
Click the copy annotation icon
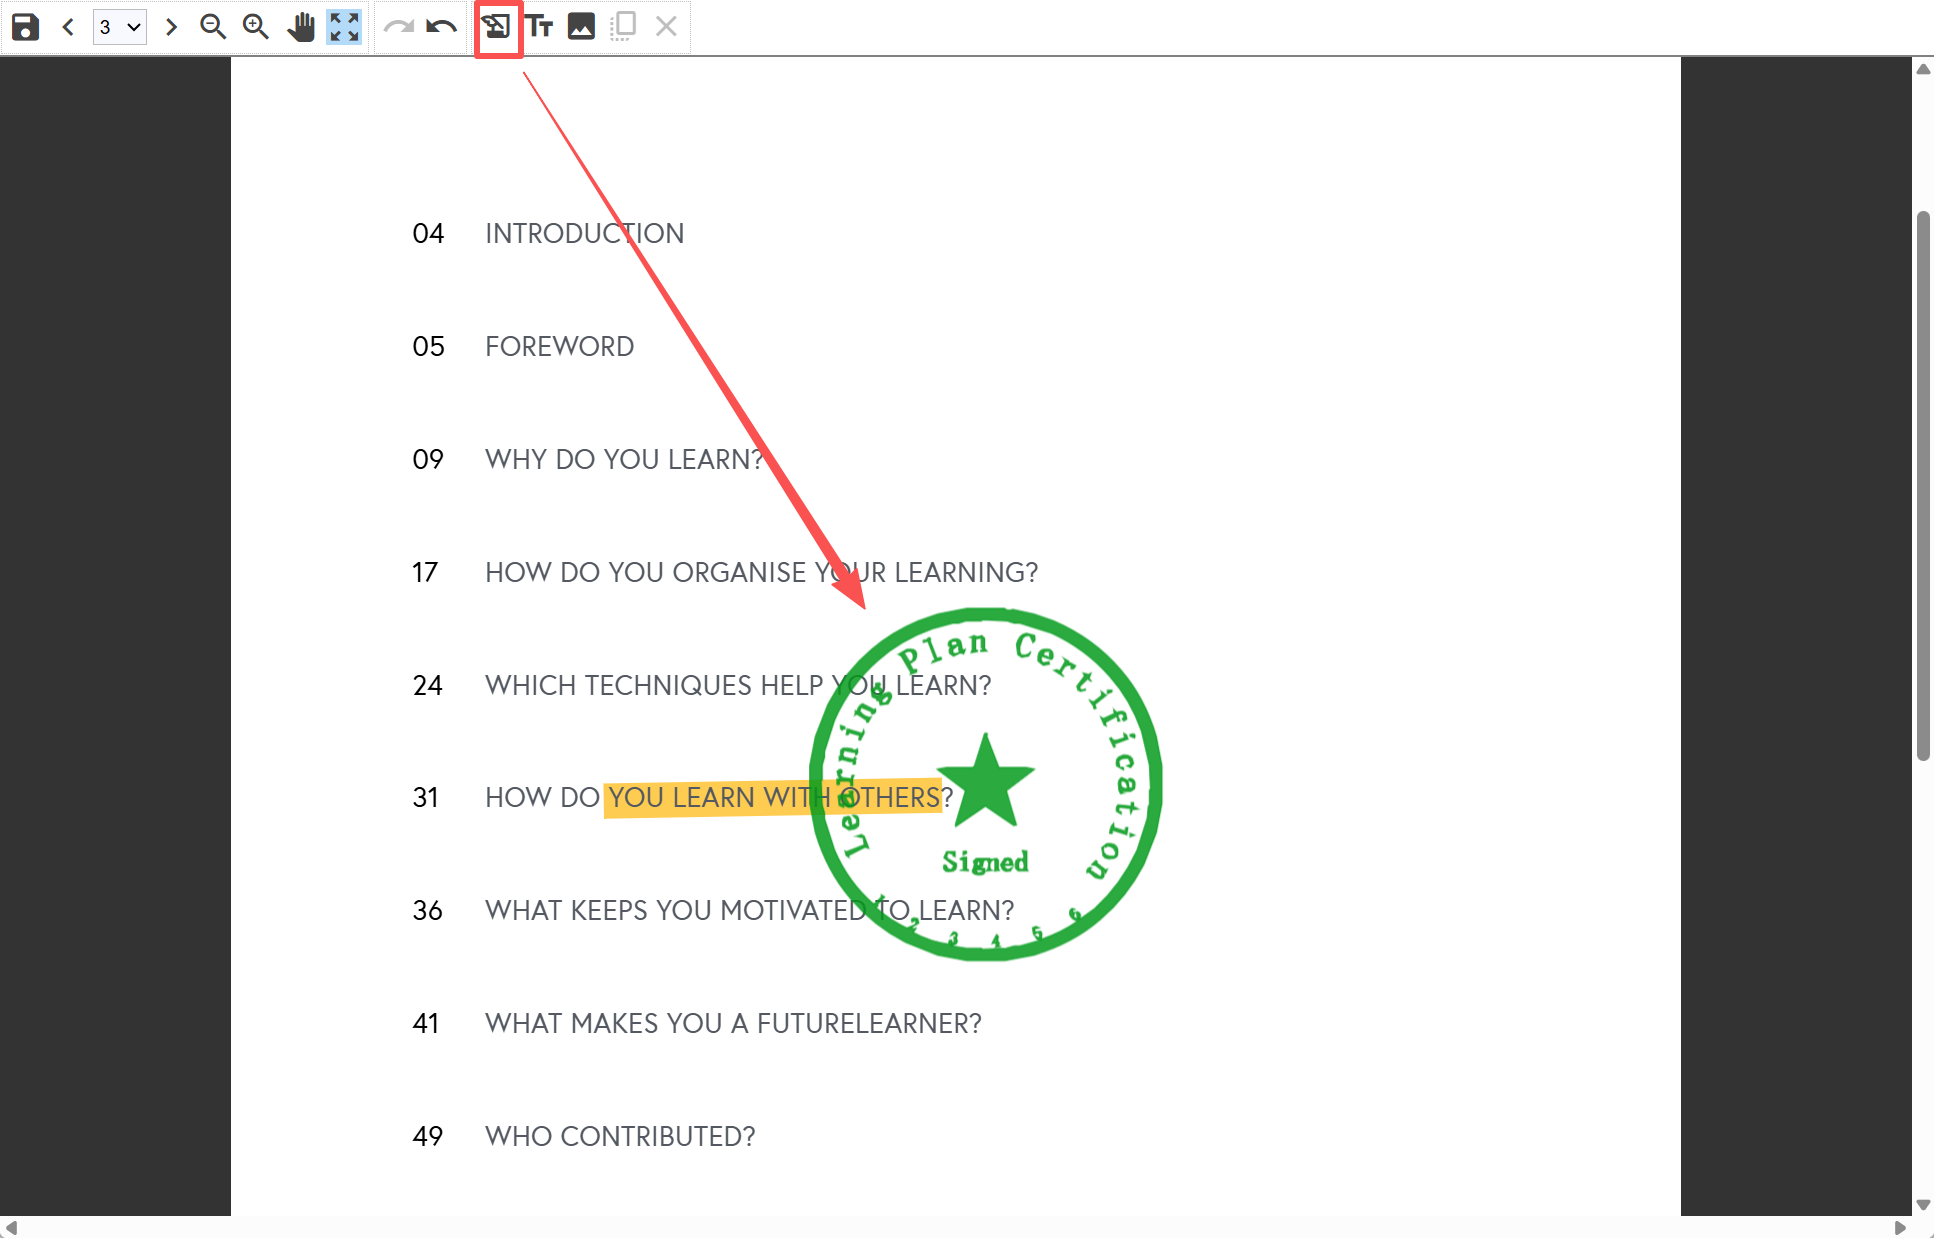[623, 27]
